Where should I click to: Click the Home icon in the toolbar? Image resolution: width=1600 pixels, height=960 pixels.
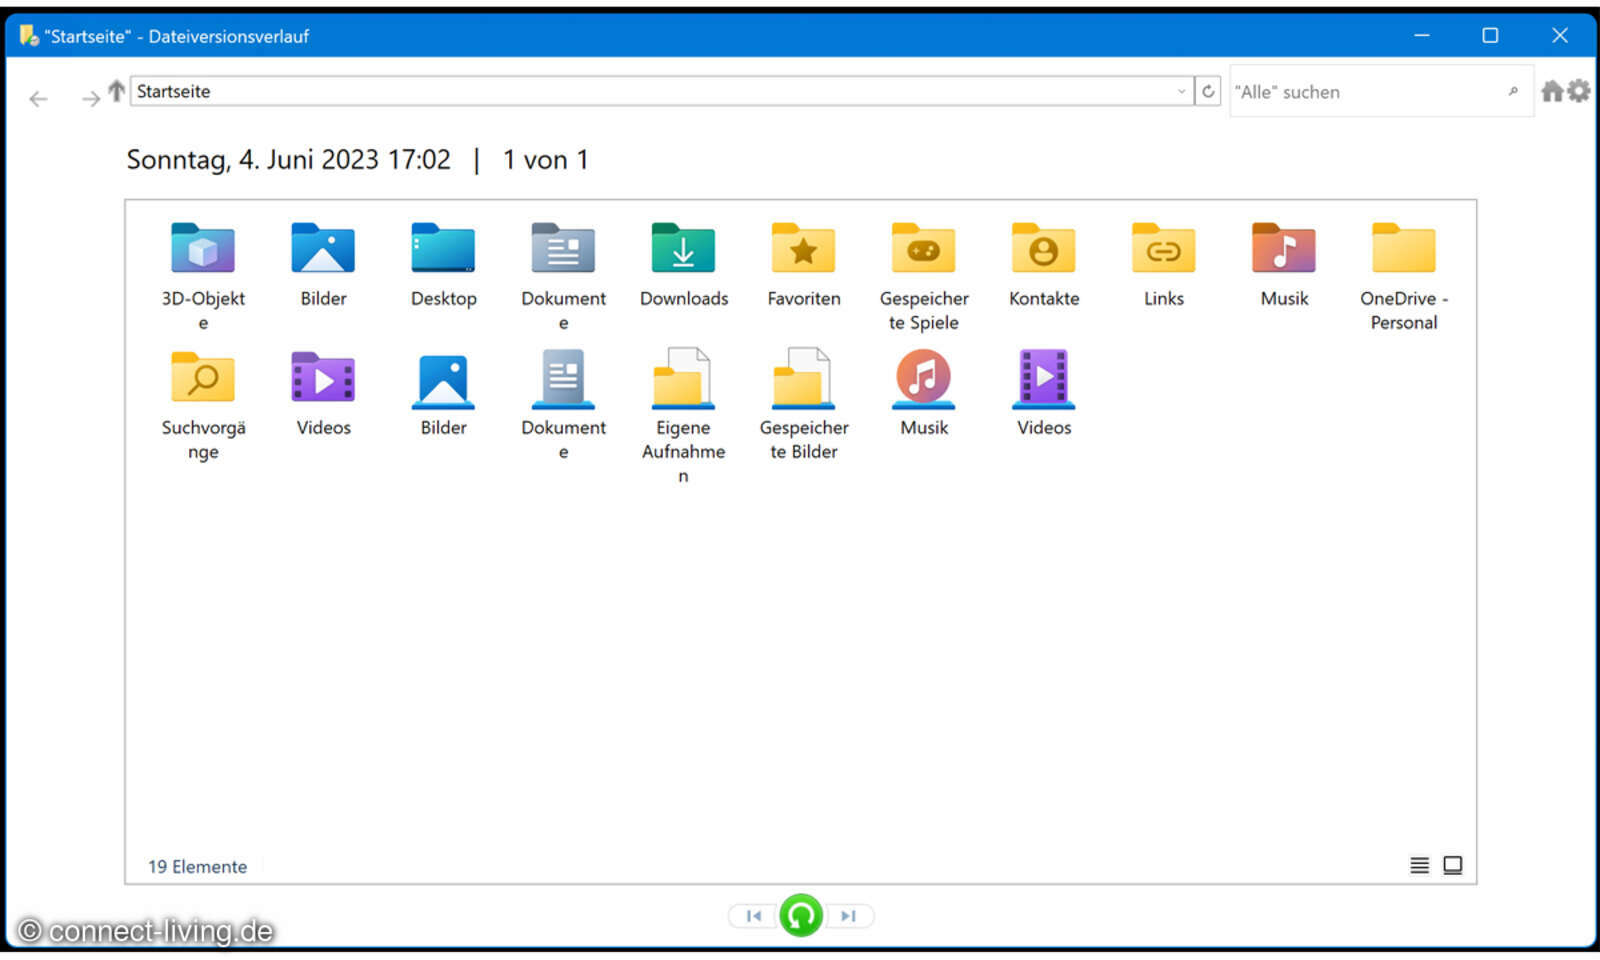(1551, 91)
